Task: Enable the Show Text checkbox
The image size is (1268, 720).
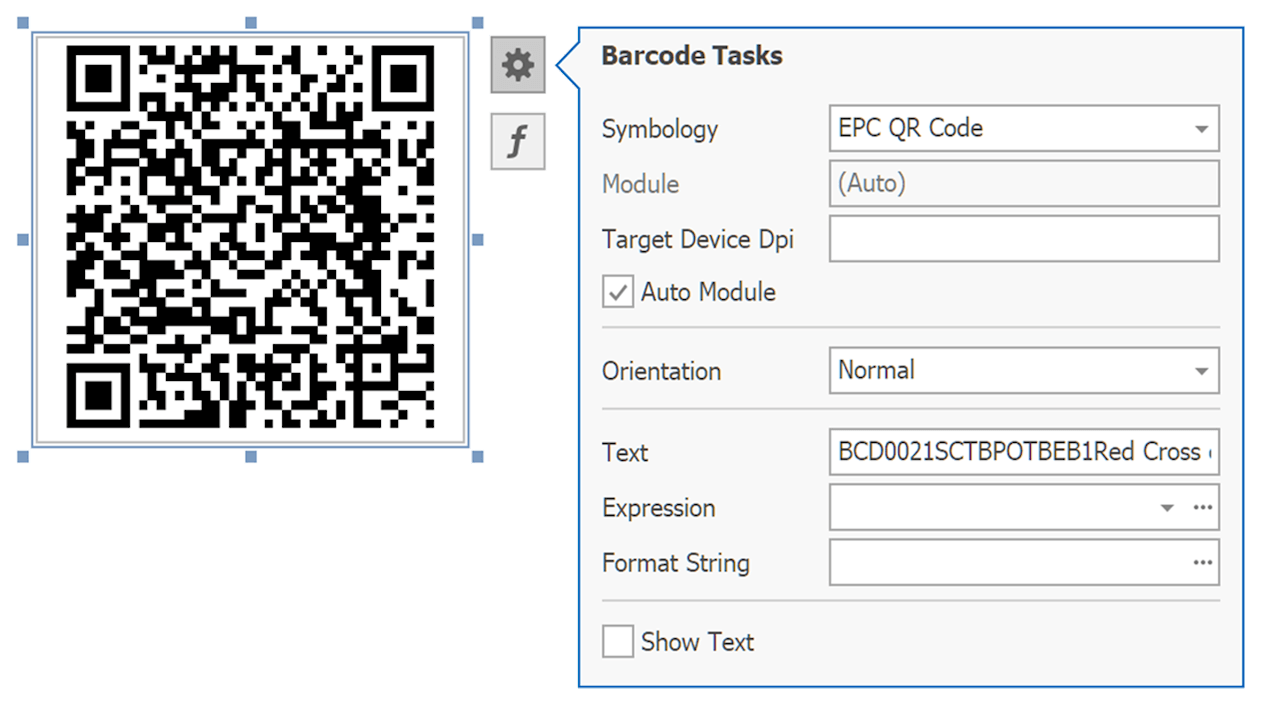Action: (x=618, y=642)
